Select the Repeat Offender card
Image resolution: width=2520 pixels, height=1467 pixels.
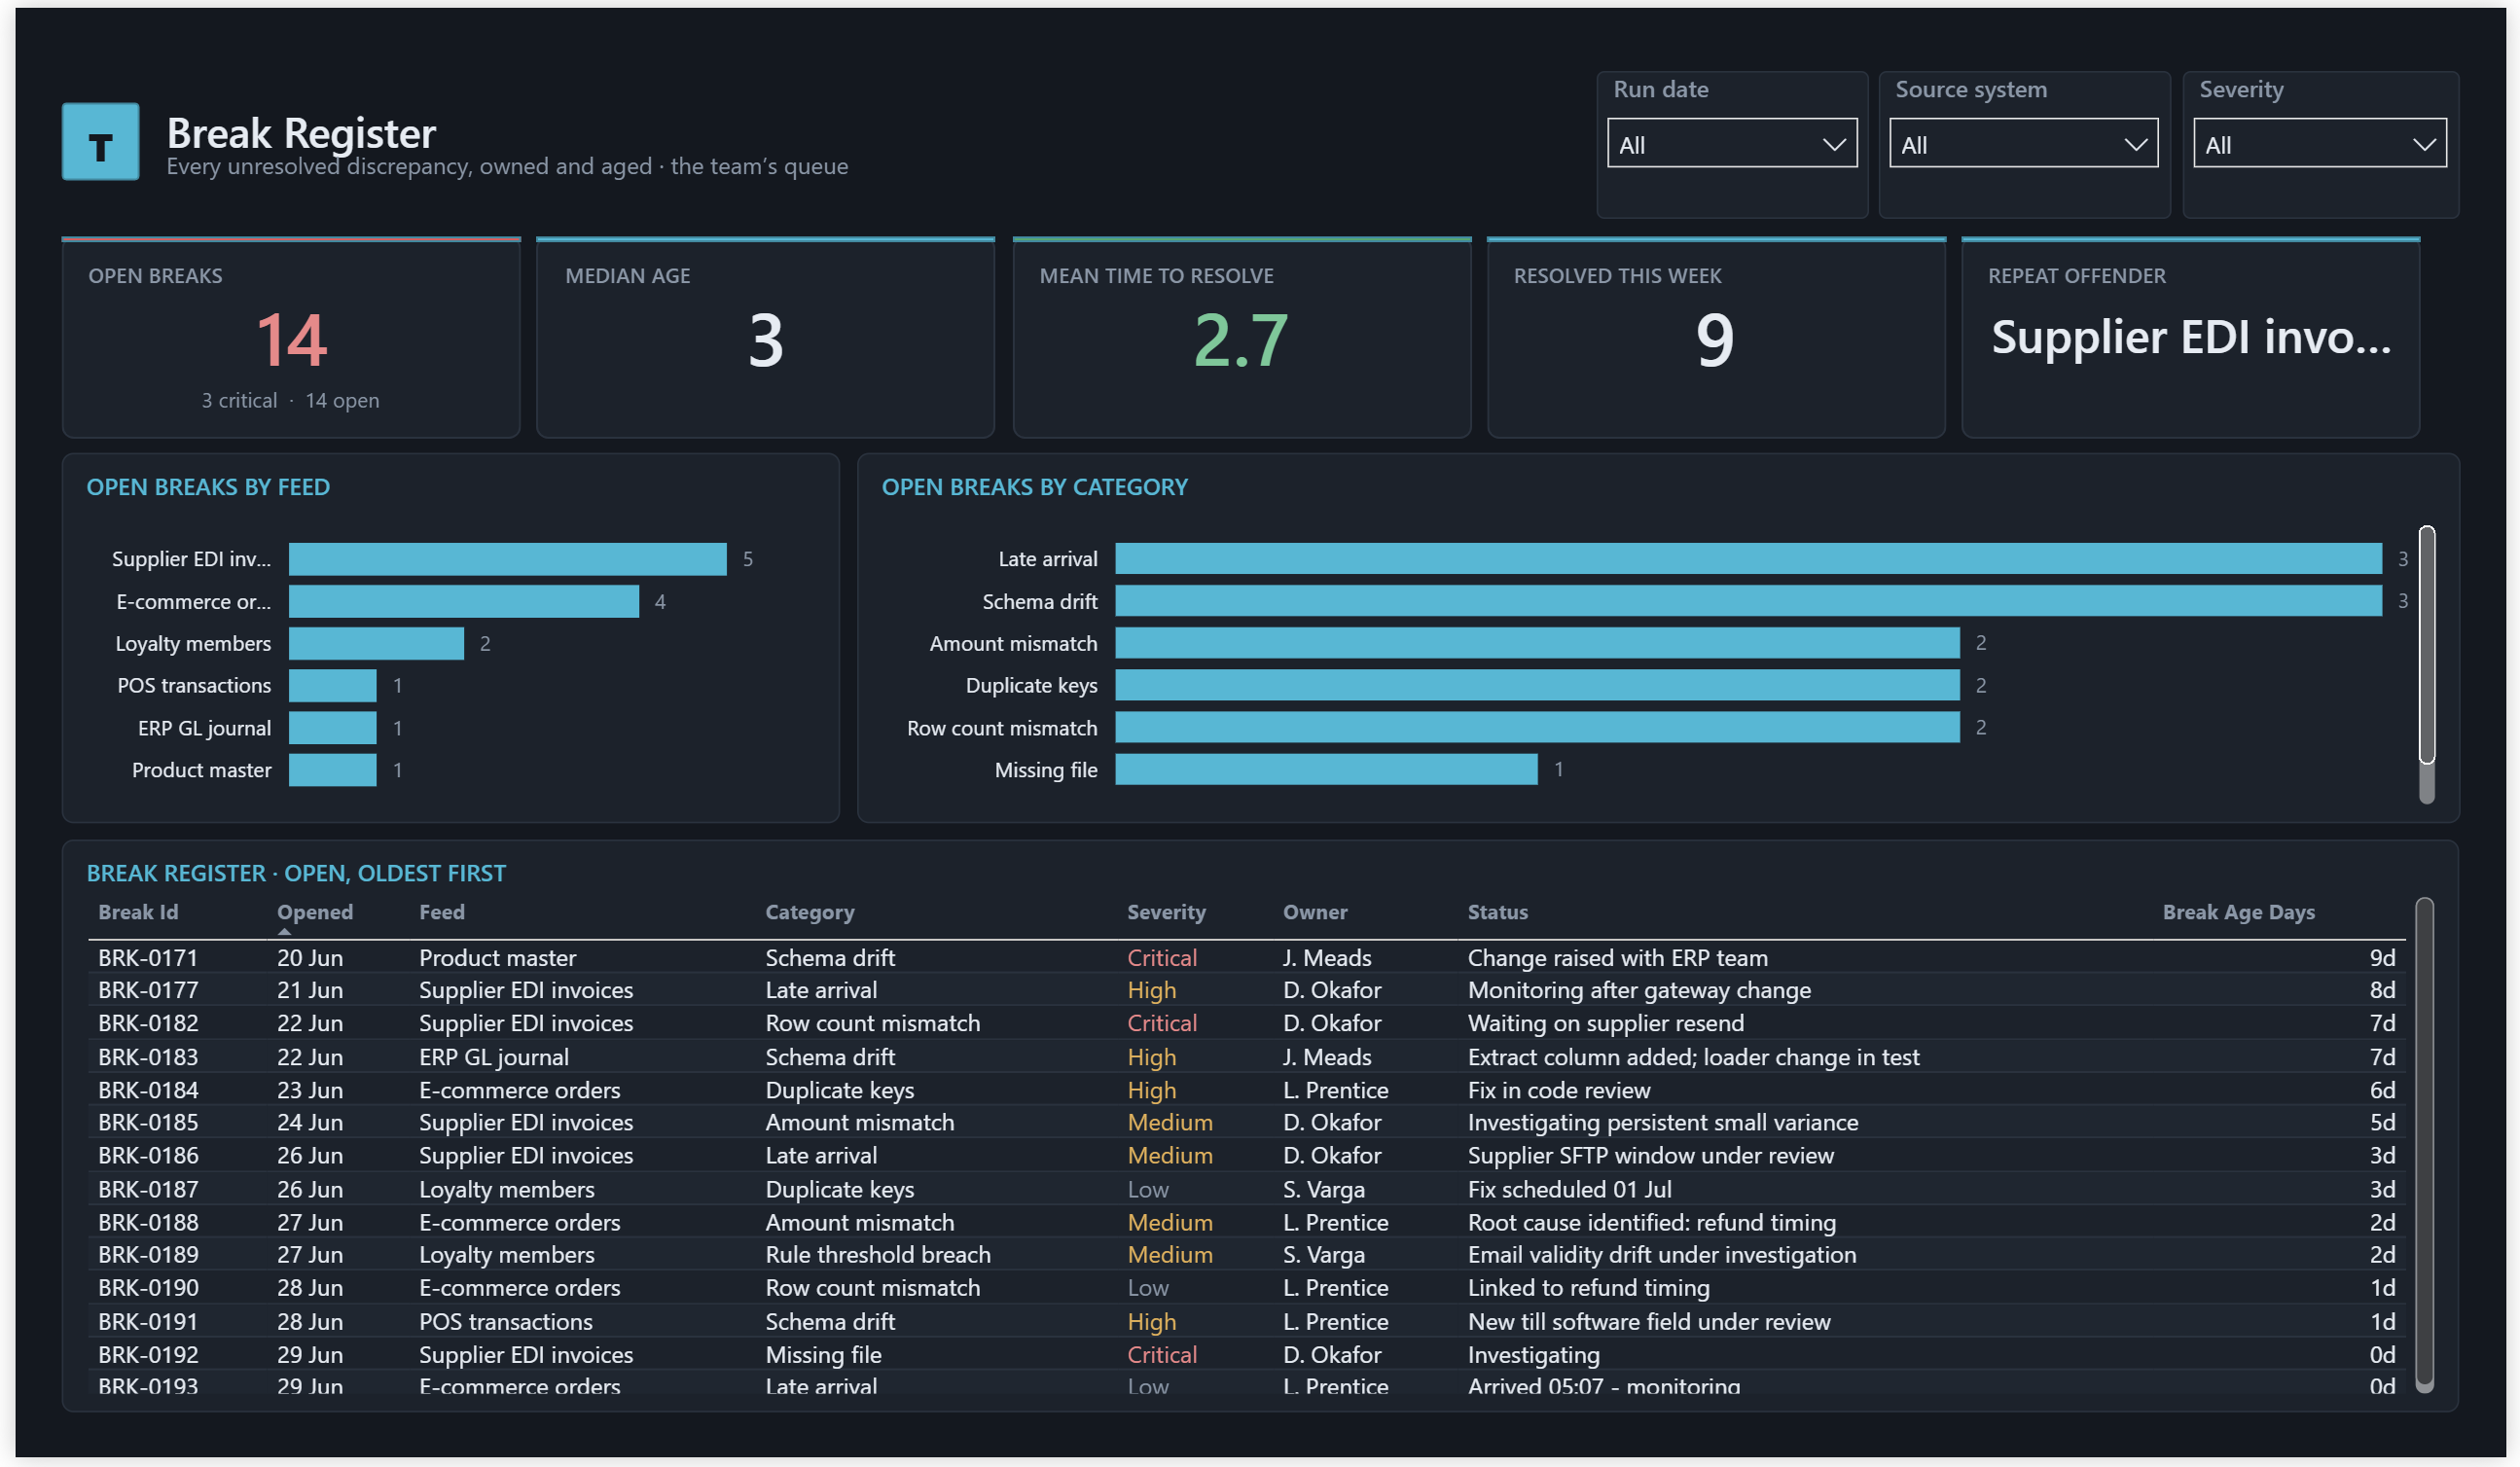[x=2190, y=338]
